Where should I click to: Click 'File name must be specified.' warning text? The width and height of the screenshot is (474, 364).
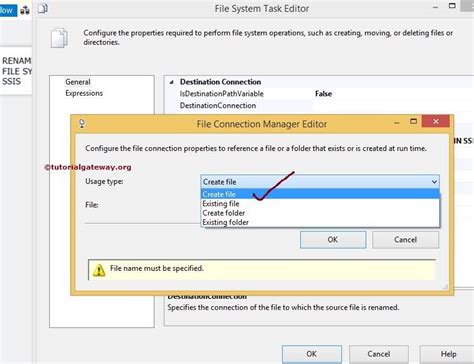click(x=157, y=268)
